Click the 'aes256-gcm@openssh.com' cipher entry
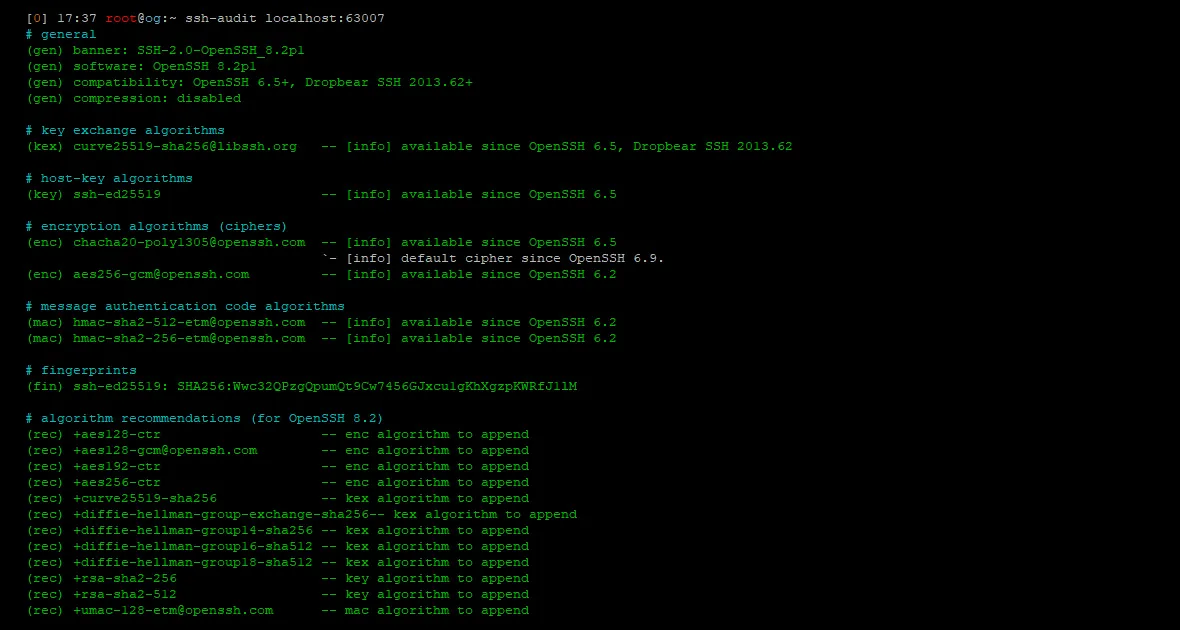This screenshot has height=630, width=1180. click(x=161, y=274)
